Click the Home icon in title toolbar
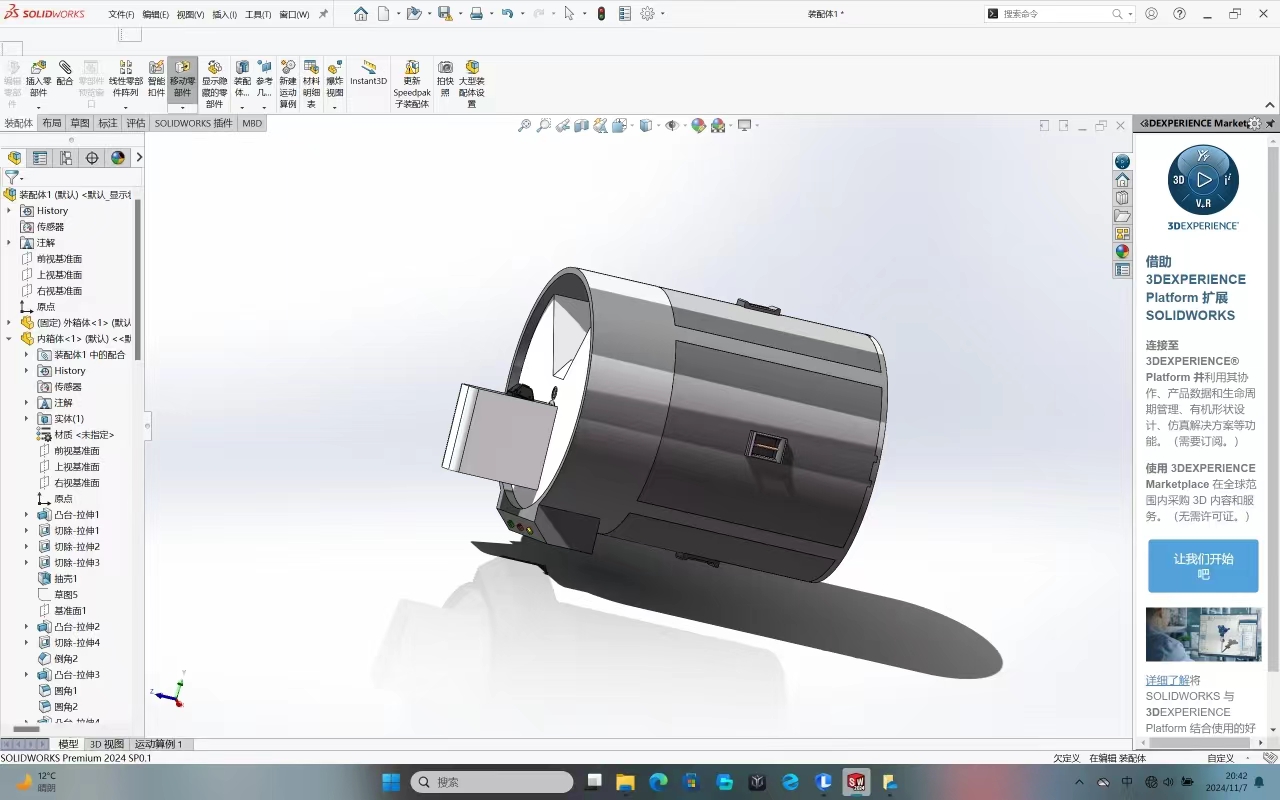Viewport: 1280px width, 800px height. [x=361, y=14]
